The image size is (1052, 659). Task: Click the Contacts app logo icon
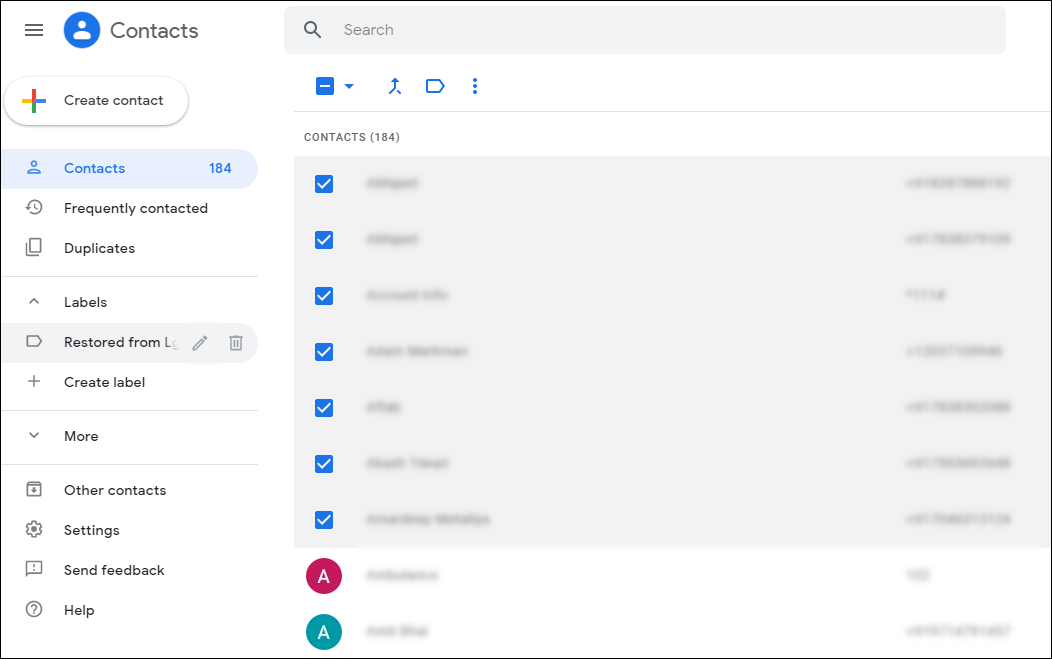click(81, 30)
